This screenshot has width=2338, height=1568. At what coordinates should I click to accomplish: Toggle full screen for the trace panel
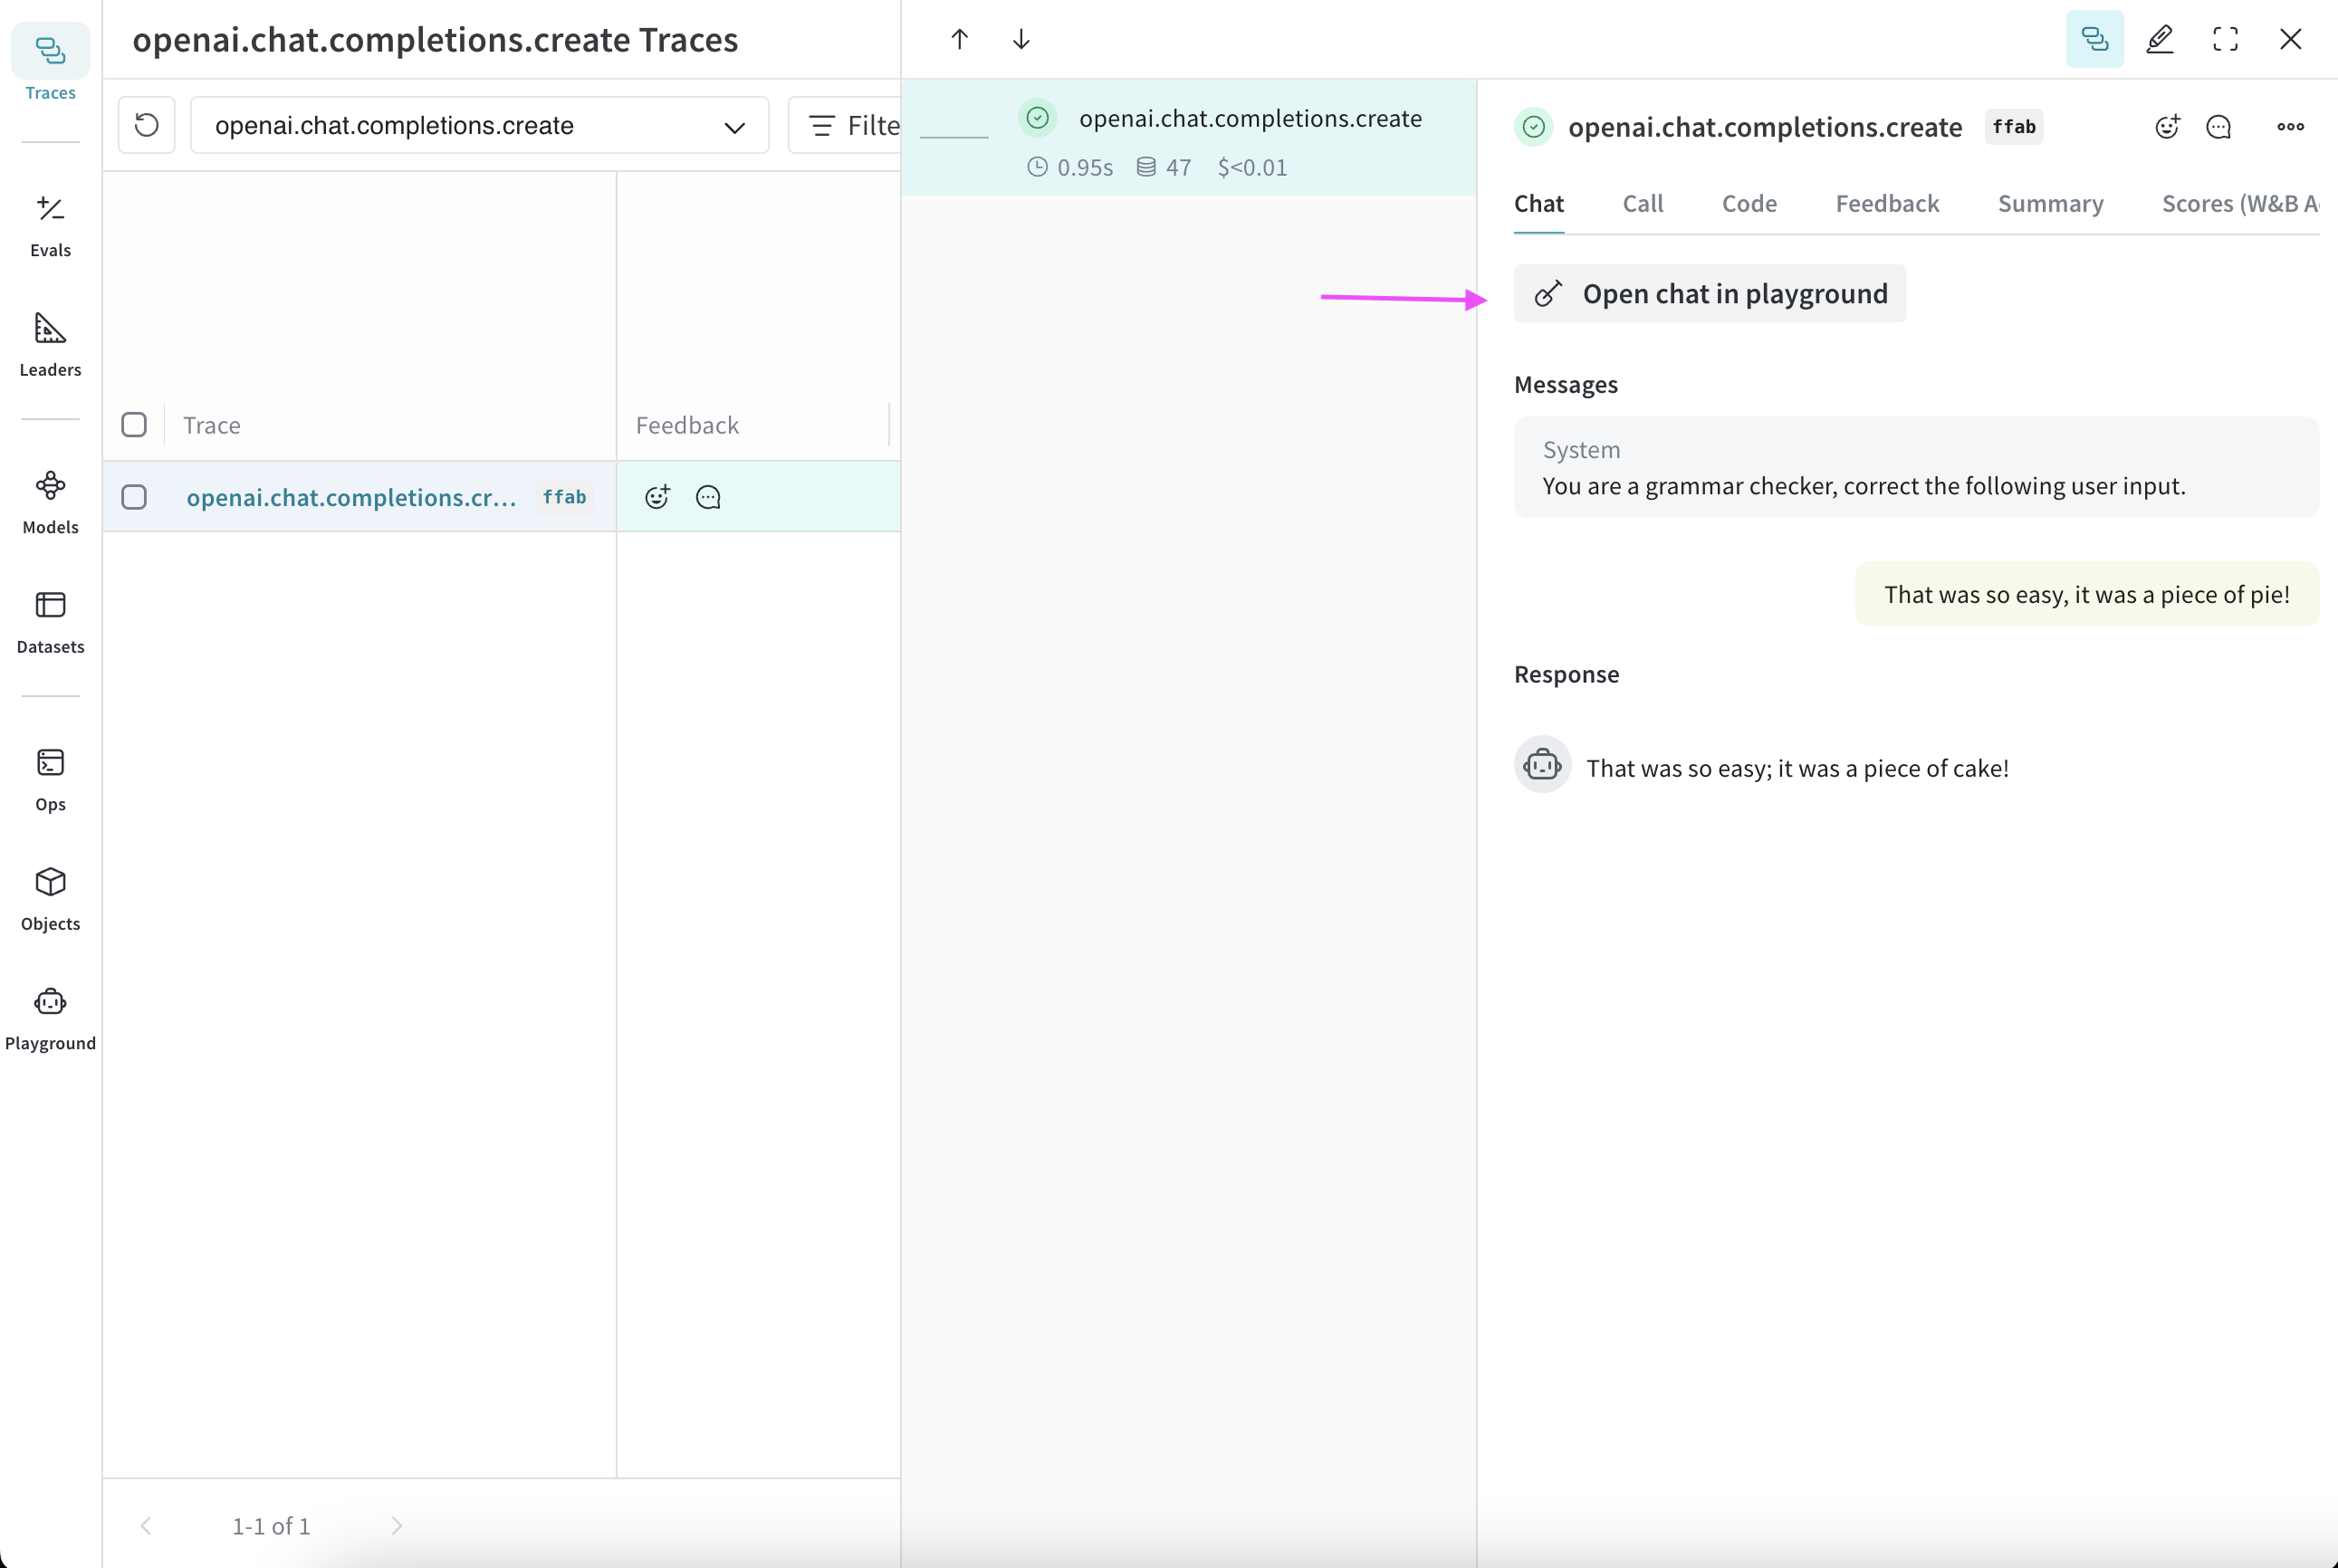pyautogui.click(x=2225, y=39)
